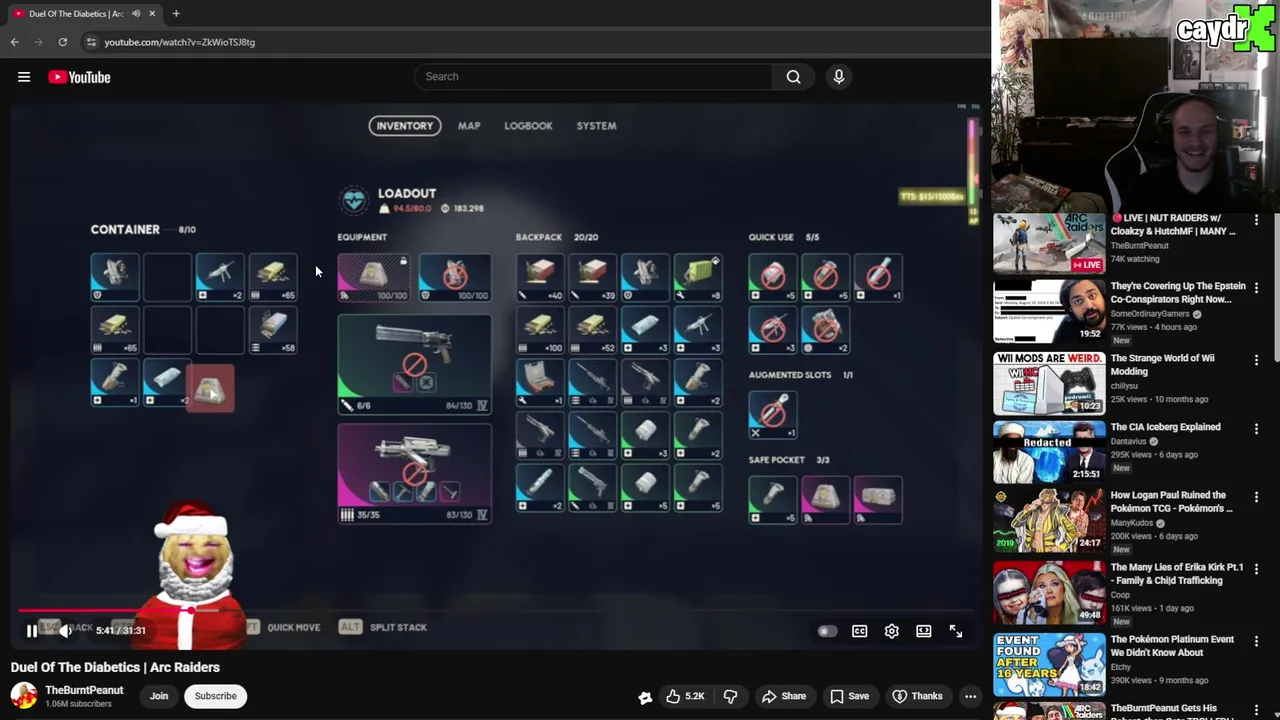Mute the video volume
Image resolution: width=1280 pixels, height=720 pixels.
click(x=65, y=631)
